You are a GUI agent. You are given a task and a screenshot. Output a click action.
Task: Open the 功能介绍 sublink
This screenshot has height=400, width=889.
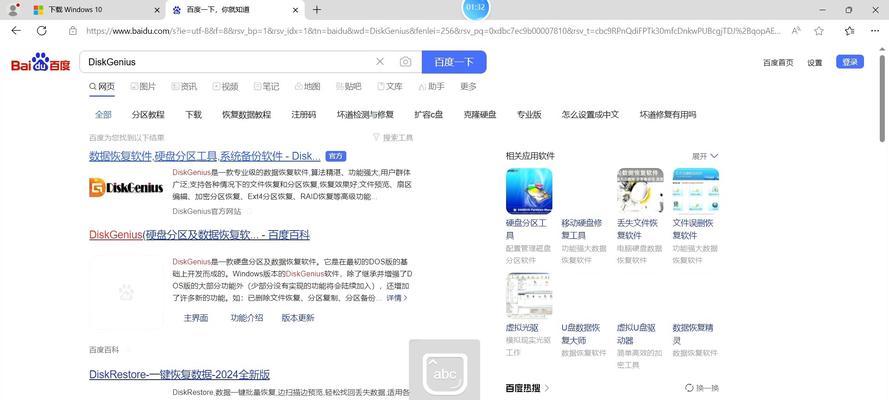(x=247, y=318)
